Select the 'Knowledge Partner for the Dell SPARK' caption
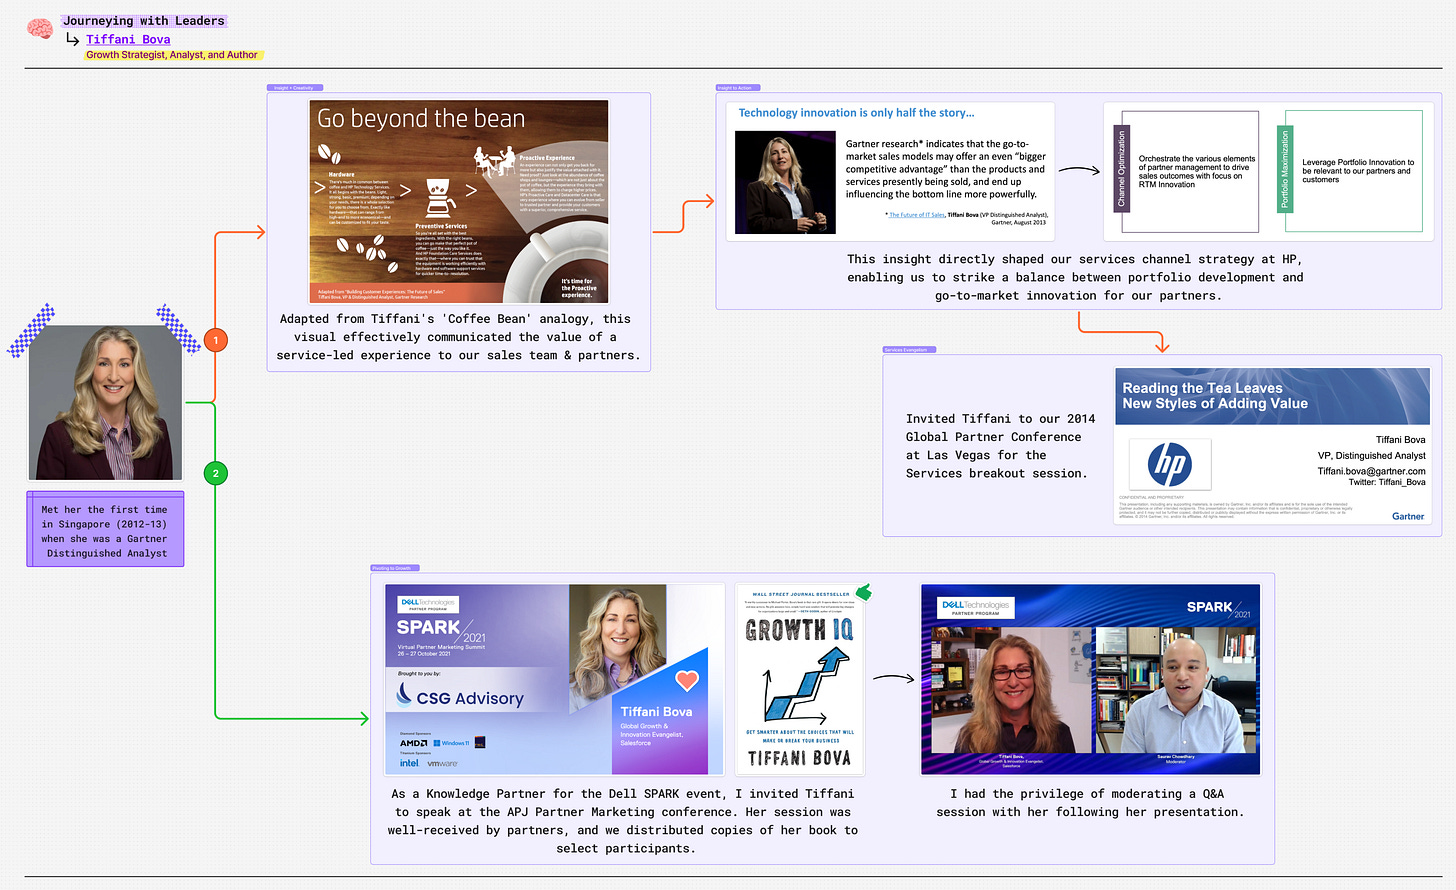This screenshot has height=890, width=1456. (622, 821)
